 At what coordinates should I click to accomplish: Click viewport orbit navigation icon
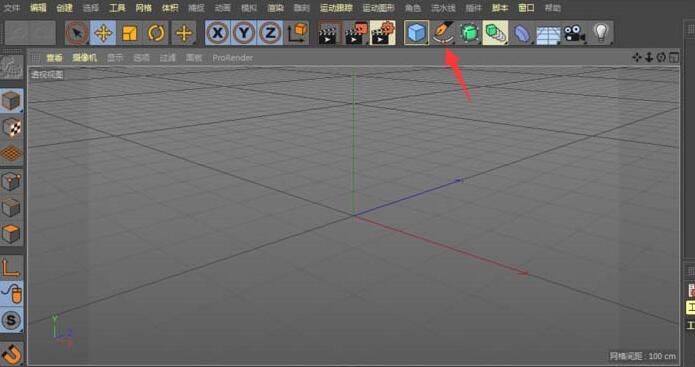[661, 57]
